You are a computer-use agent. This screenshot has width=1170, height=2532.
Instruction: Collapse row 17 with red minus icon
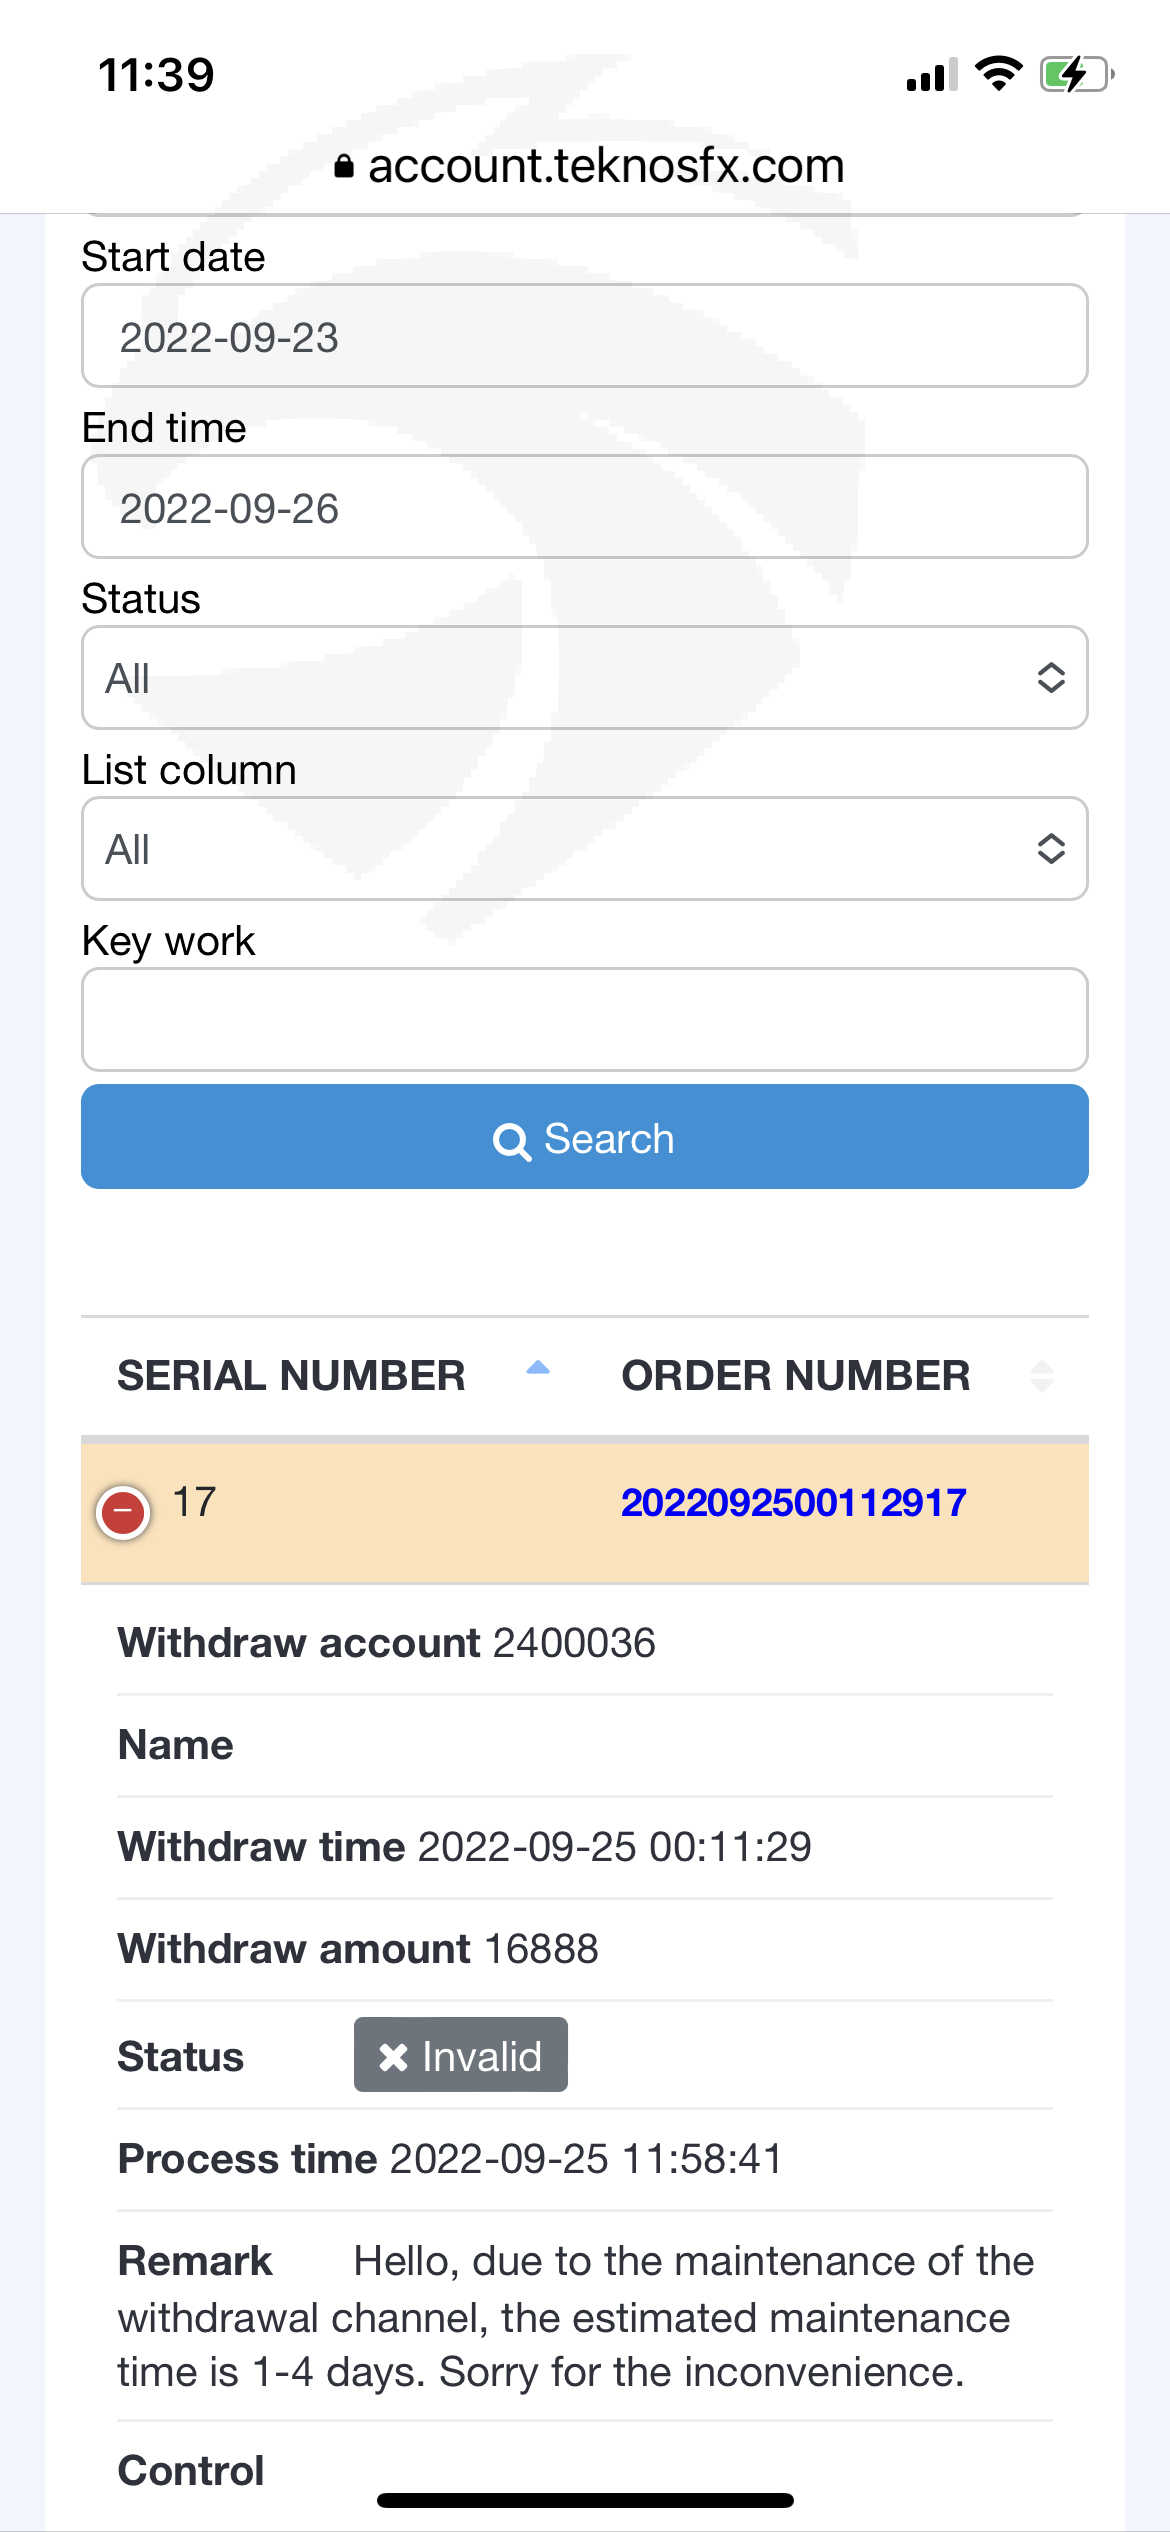click(123, 1513)
